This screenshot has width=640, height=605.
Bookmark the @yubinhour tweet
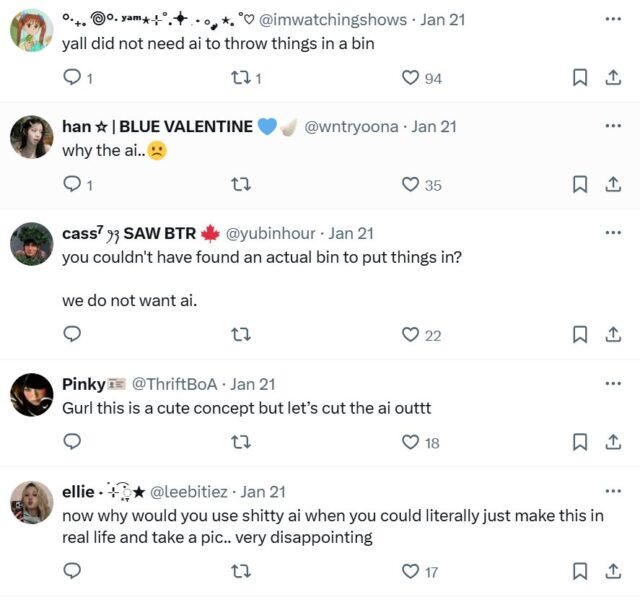579,335
